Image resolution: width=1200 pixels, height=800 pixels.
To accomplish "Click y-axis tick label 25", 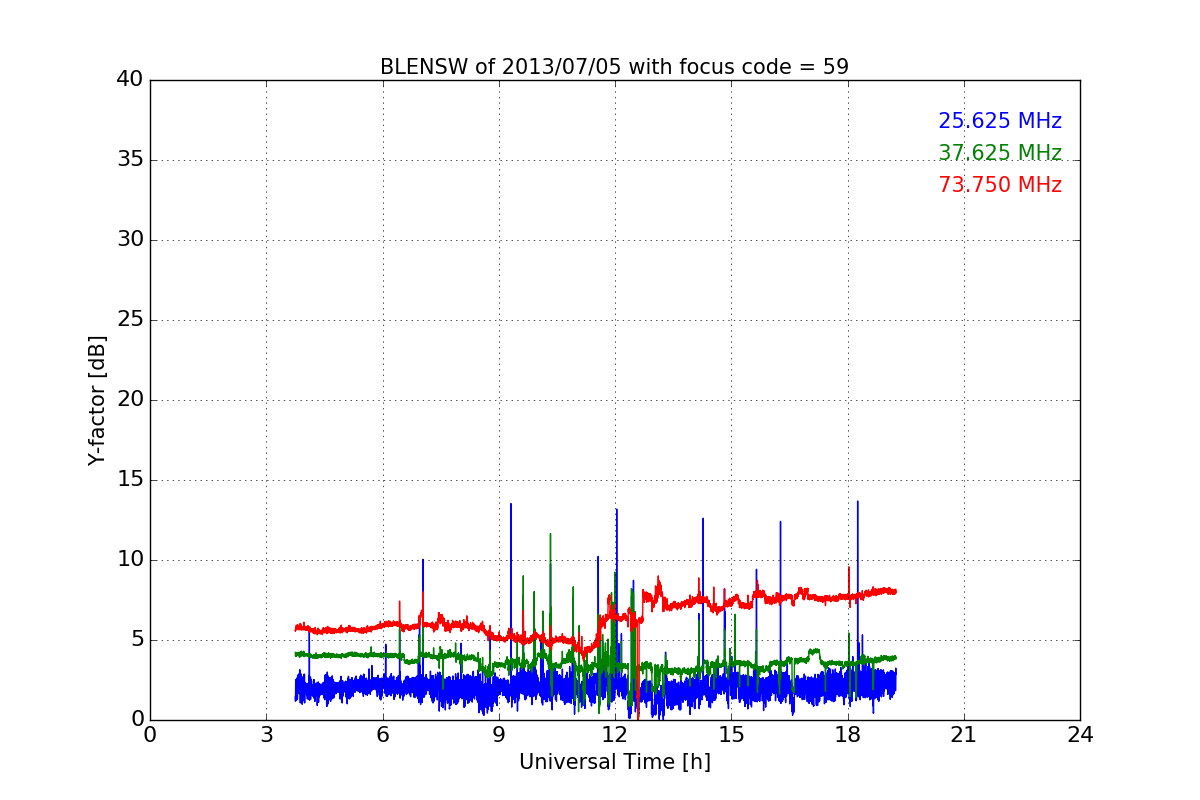I will point(130,320).
